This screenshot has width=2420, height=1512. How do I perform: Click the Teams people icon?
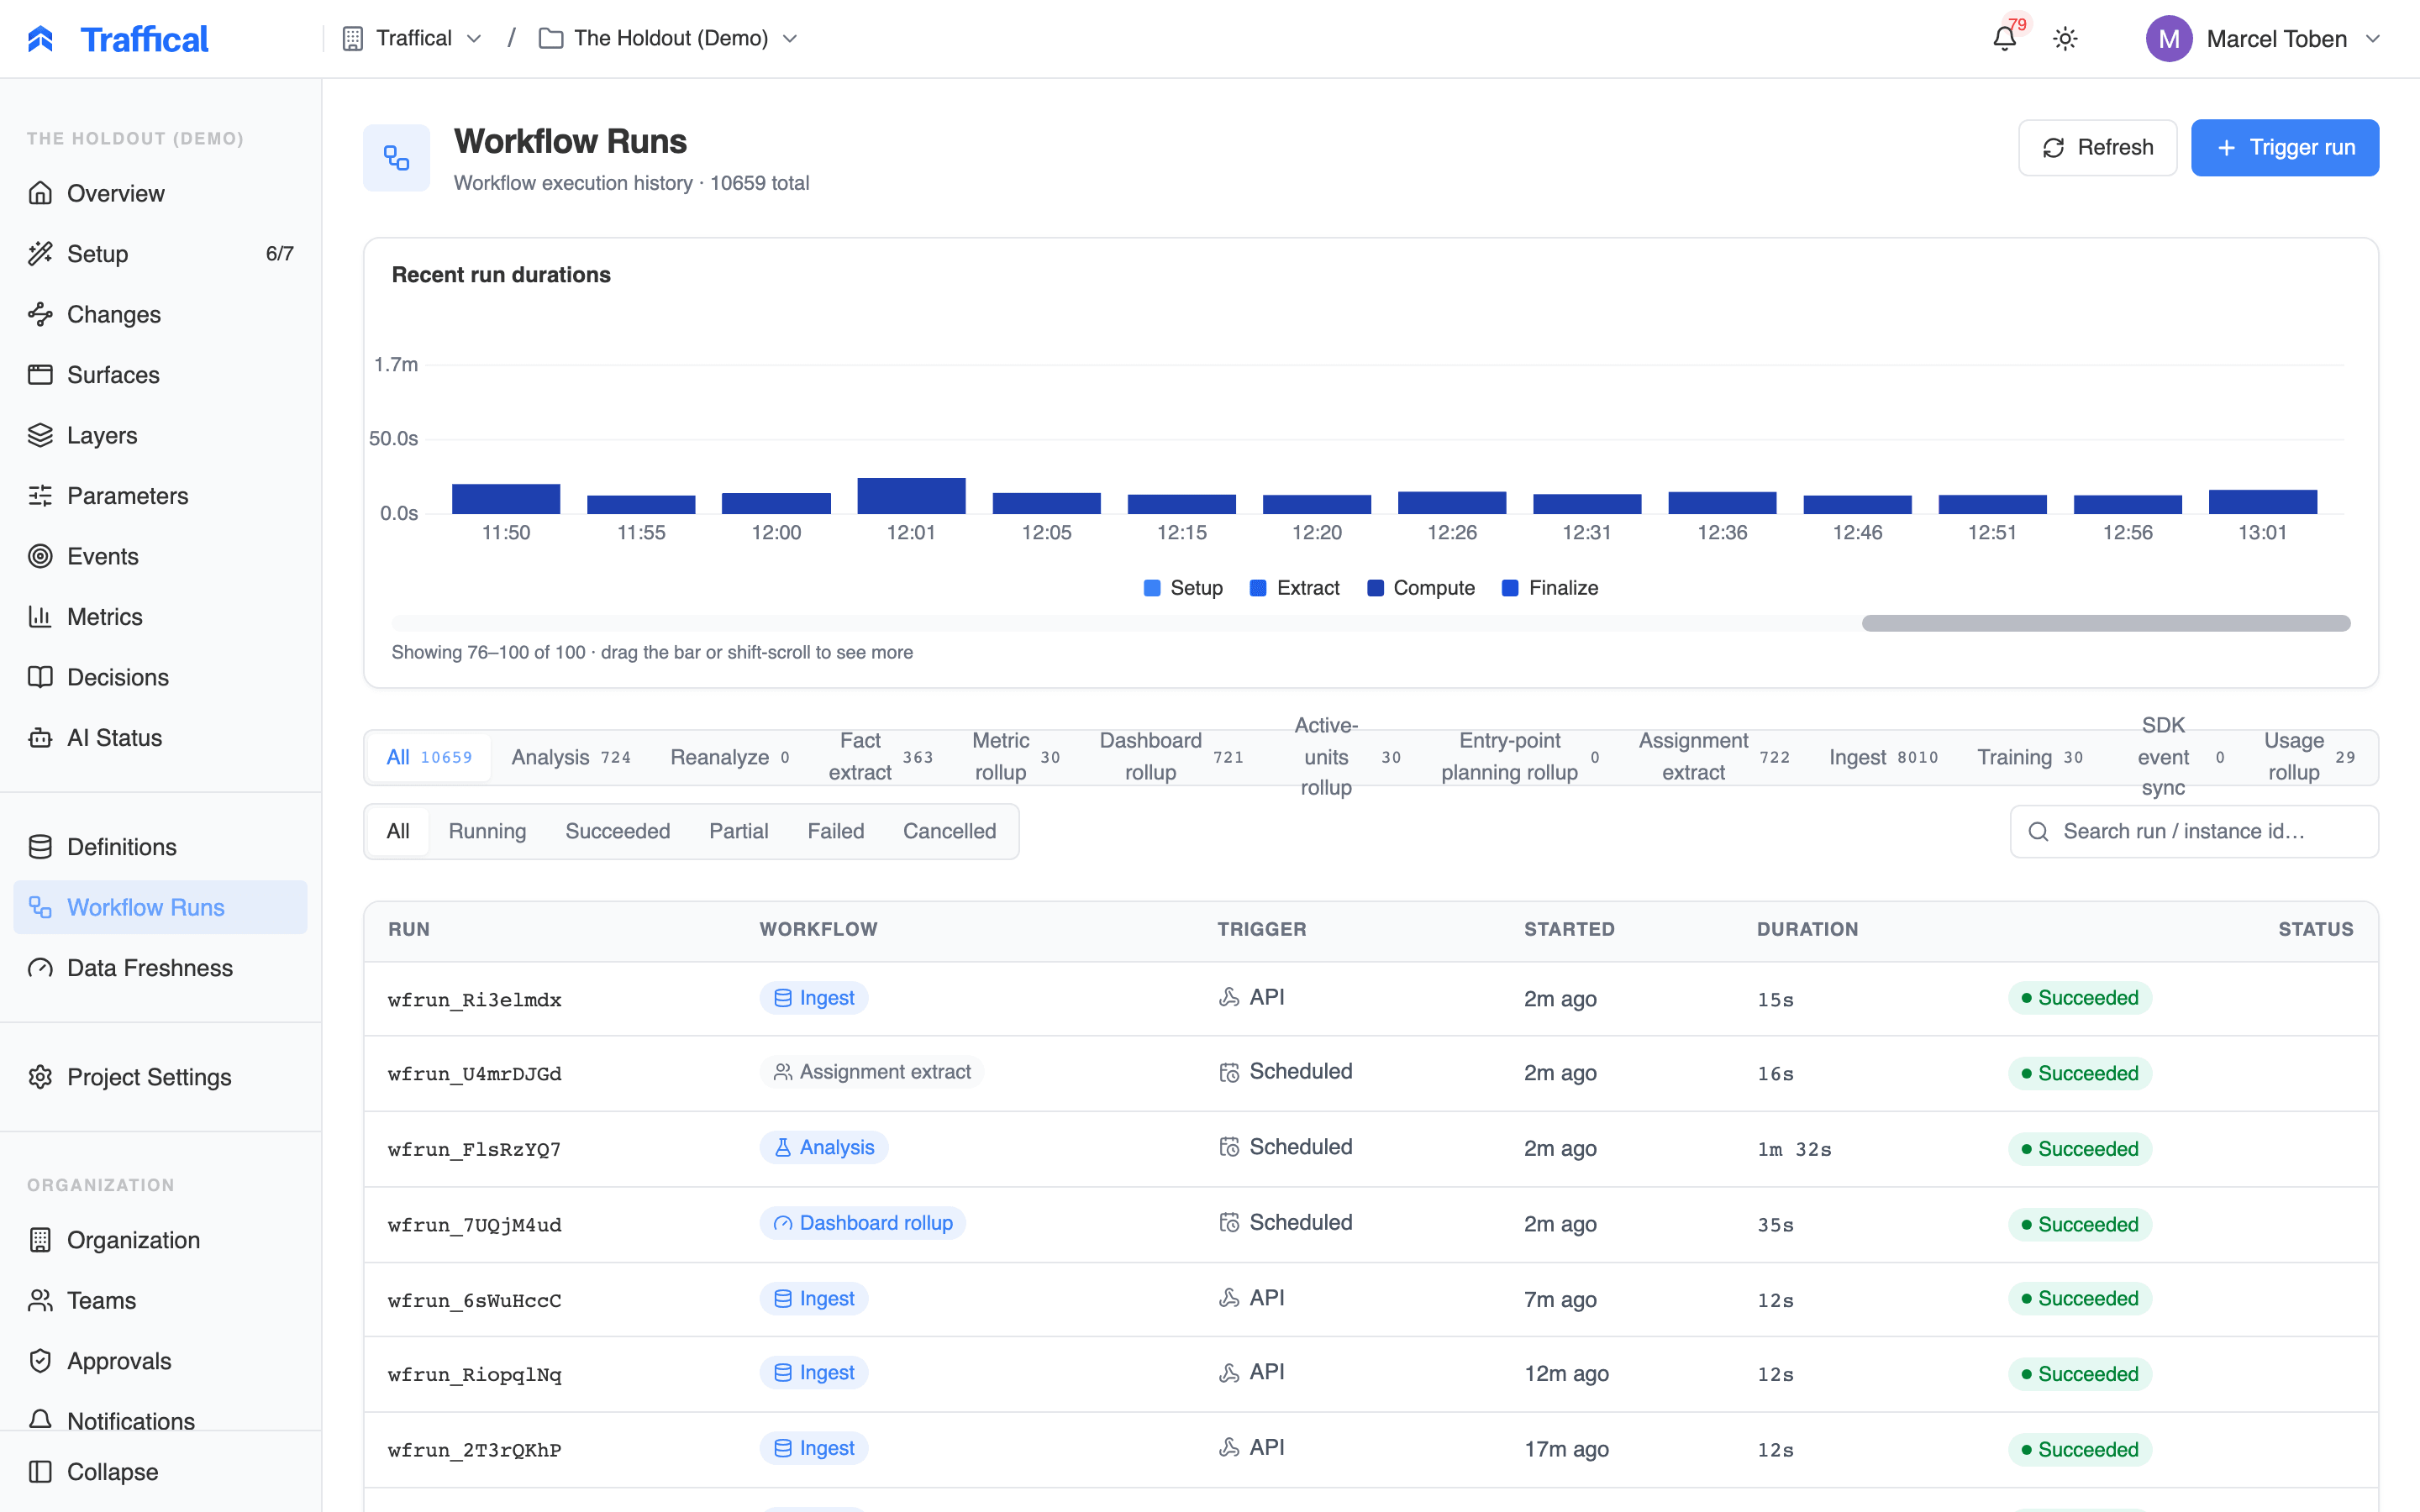coord(40,1300)
